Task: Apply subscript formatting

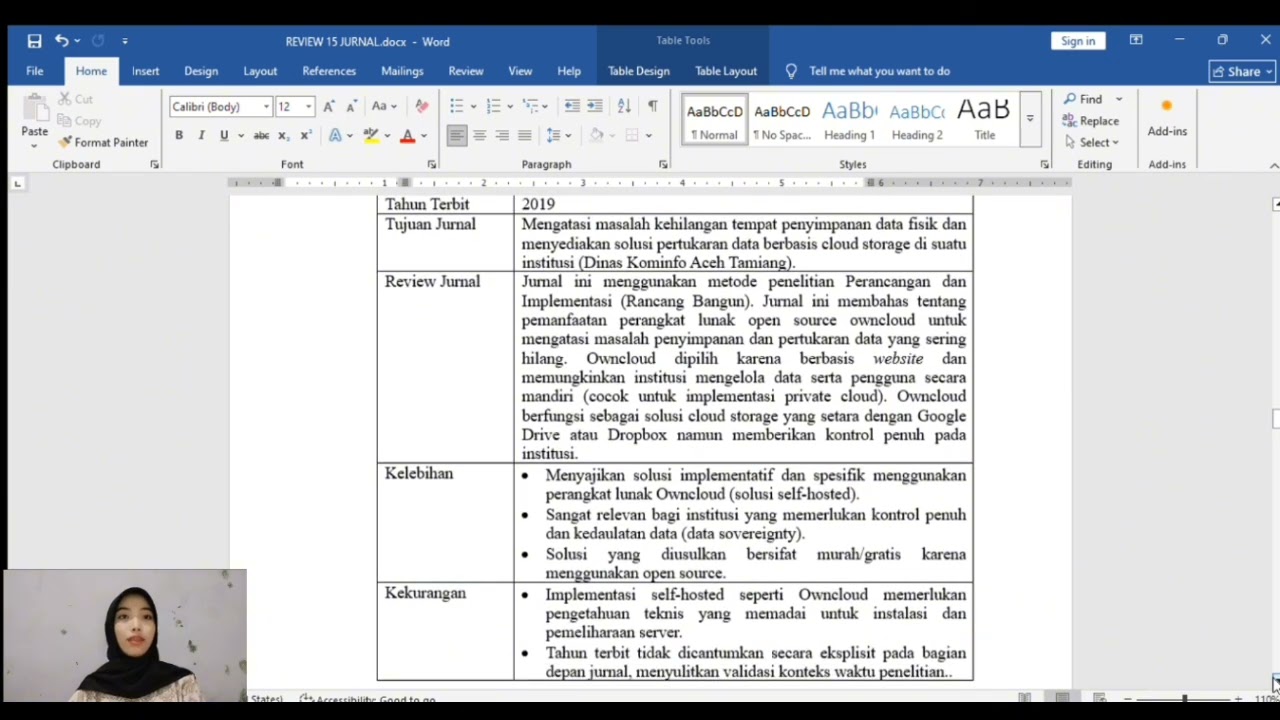Action: (283, 135)
